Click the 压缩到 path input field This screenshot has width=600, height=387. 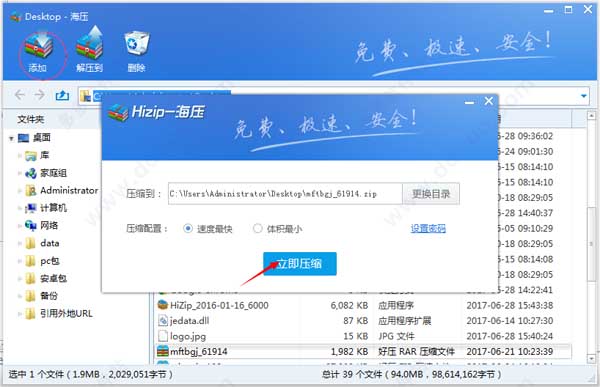[x=285, y=194]
